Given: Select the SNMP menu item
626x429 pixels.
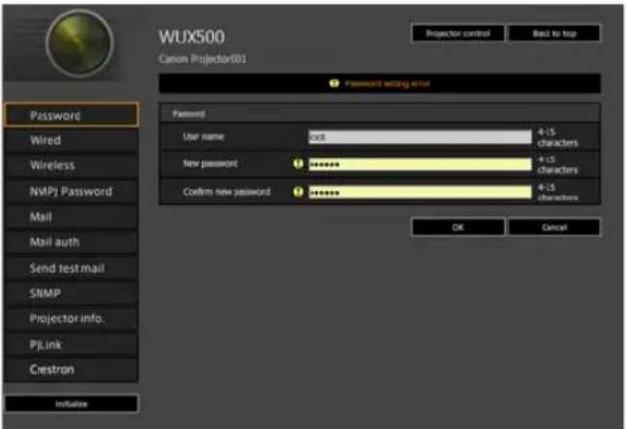Looking at the screenshot, I should (x=71, y=293).
